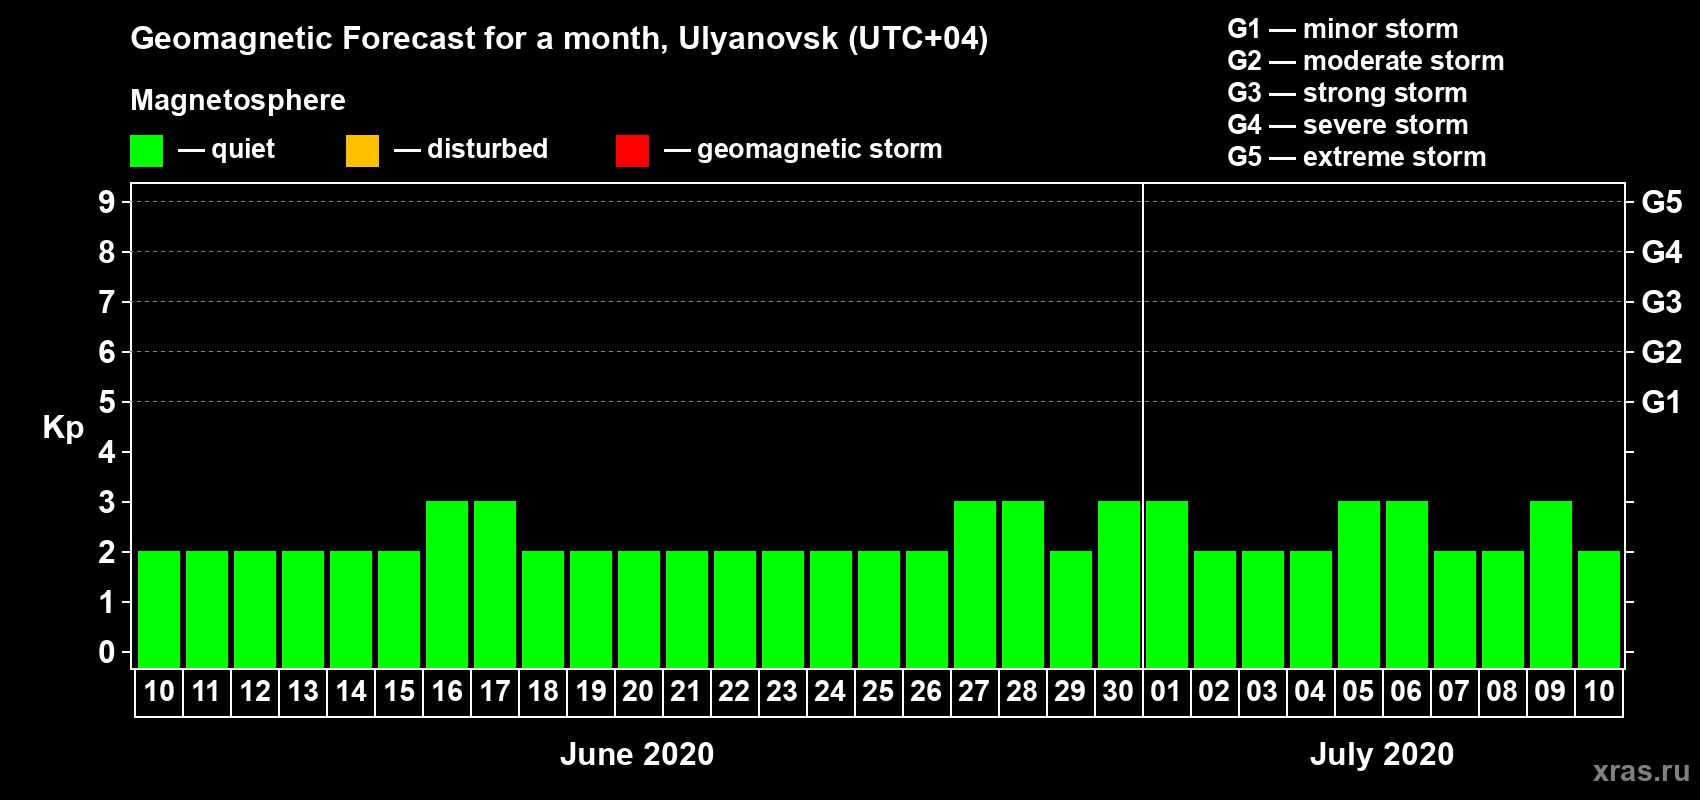Click the green bar above date 01
1700x800 pixels.
tap(1167, 584)
